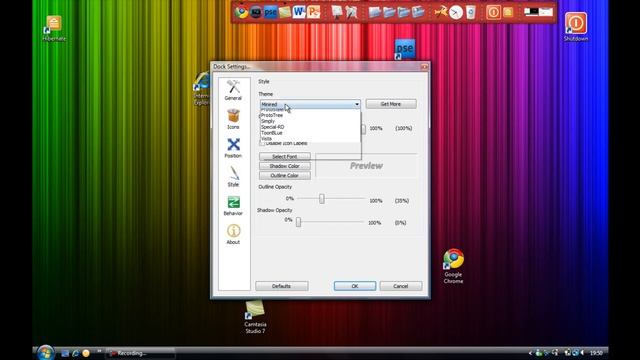Click the Get More themes button
Viewport: 640px width, 360px height.
point(391,104)
